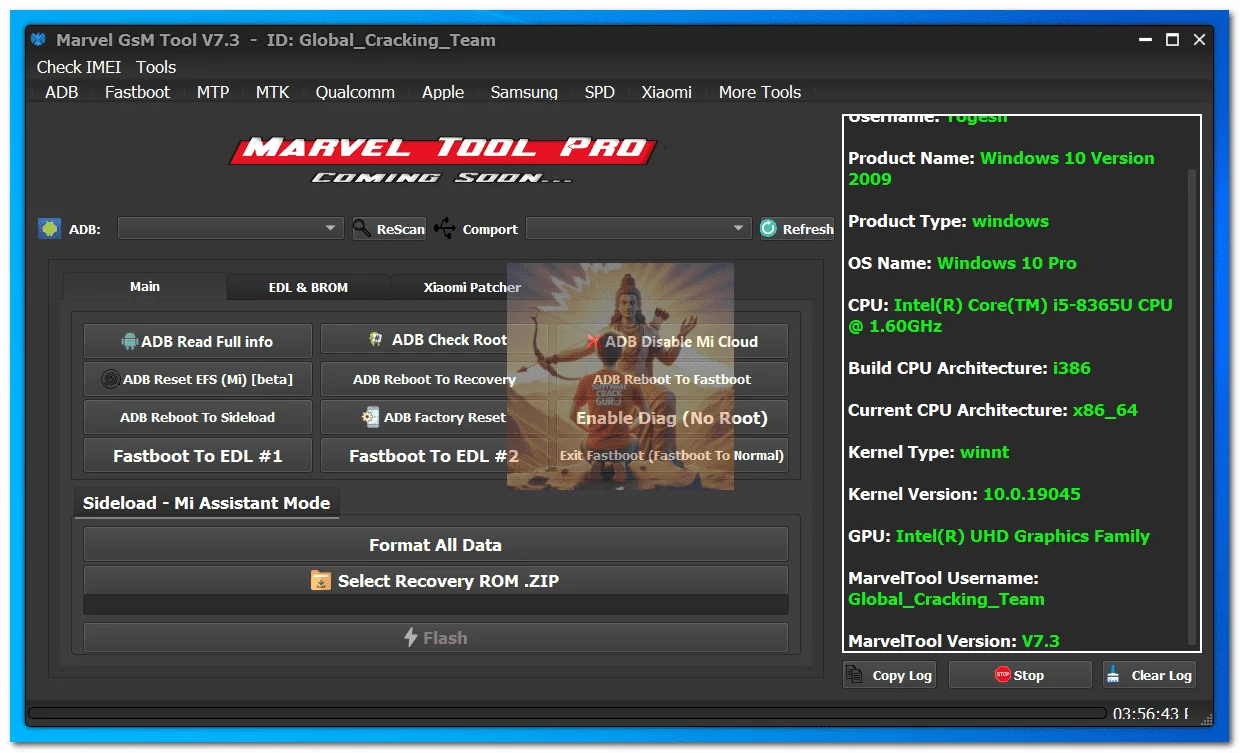1240x753 pixels.
Task: Click the ReScan button
Action: click(389, 228)
